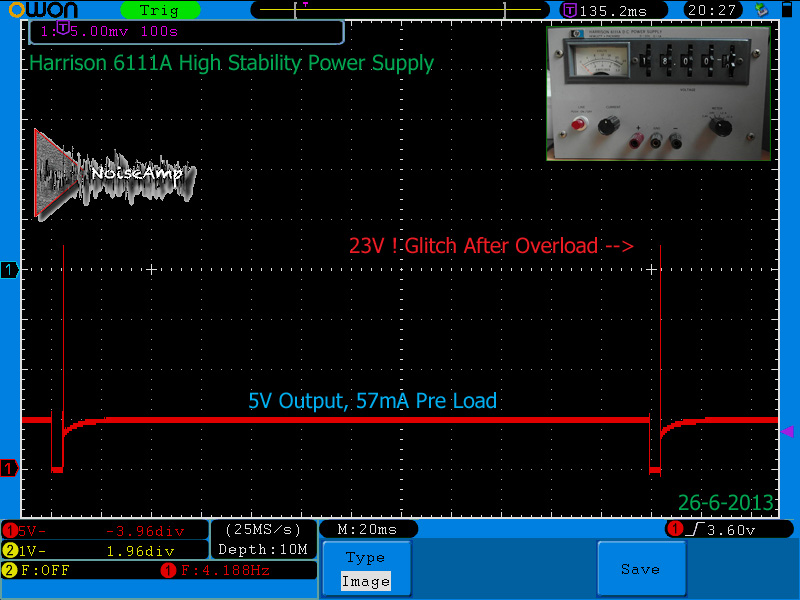
Task: Click the Trig status indicator
Action: tap(160, 10)
